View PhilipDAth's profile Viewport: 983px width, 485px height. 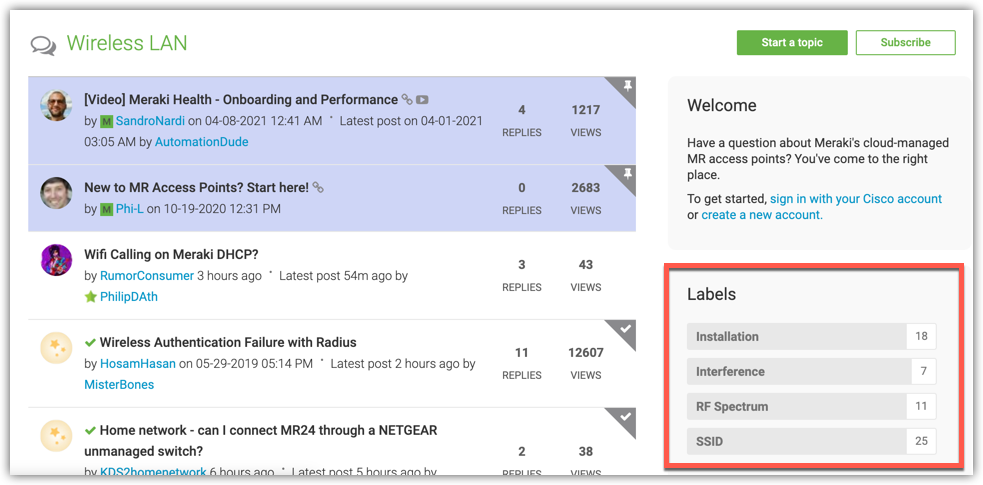(x=129, y=297)
